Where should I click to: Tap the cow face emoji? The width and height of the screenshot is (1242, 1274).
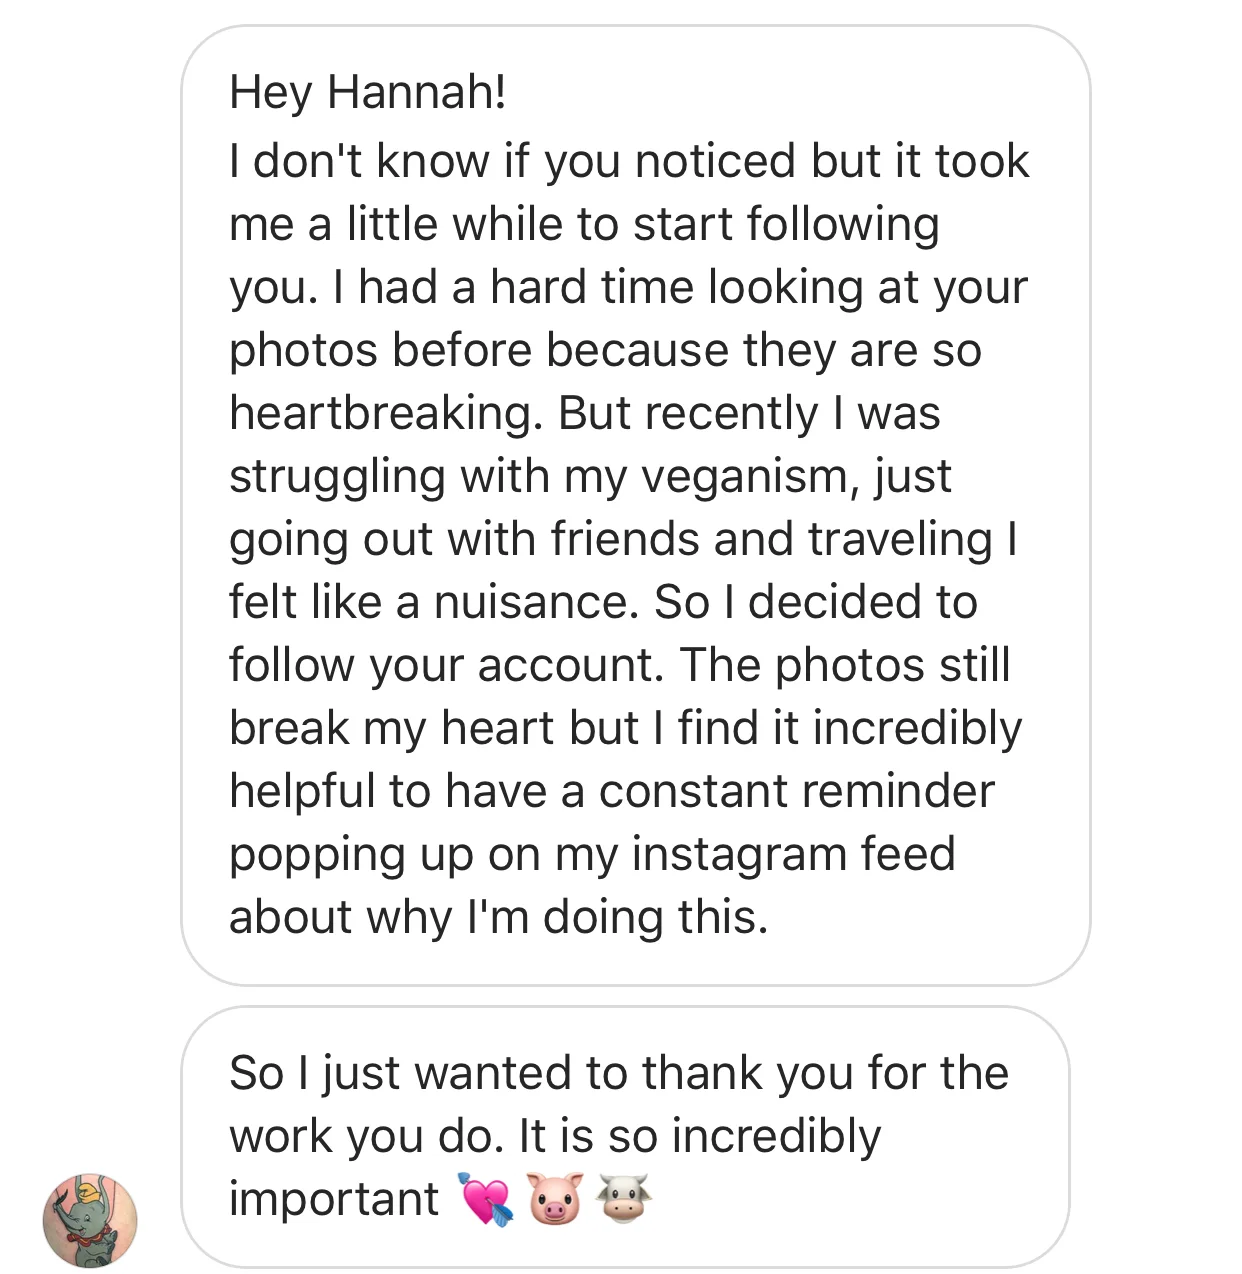tap(624, 1199)
